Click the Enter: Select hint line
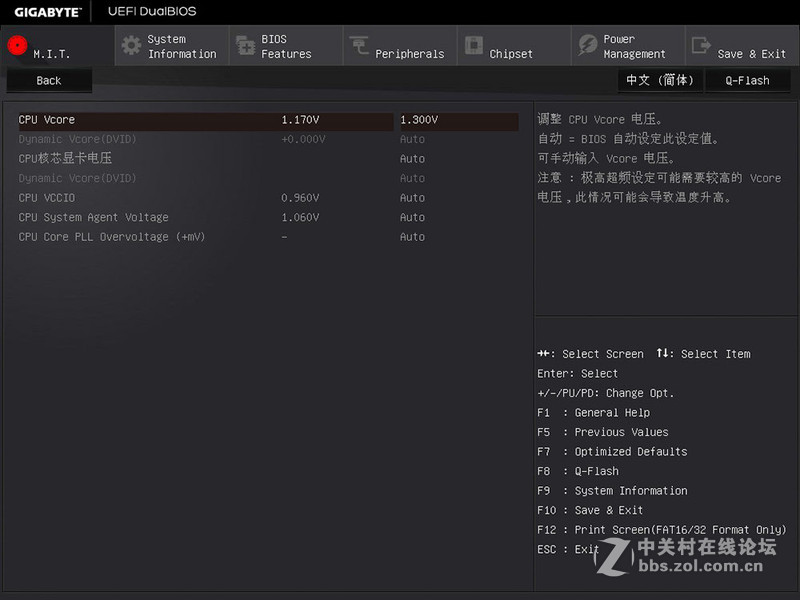This screenshot has width=800, height=600. tap(578, 374)
